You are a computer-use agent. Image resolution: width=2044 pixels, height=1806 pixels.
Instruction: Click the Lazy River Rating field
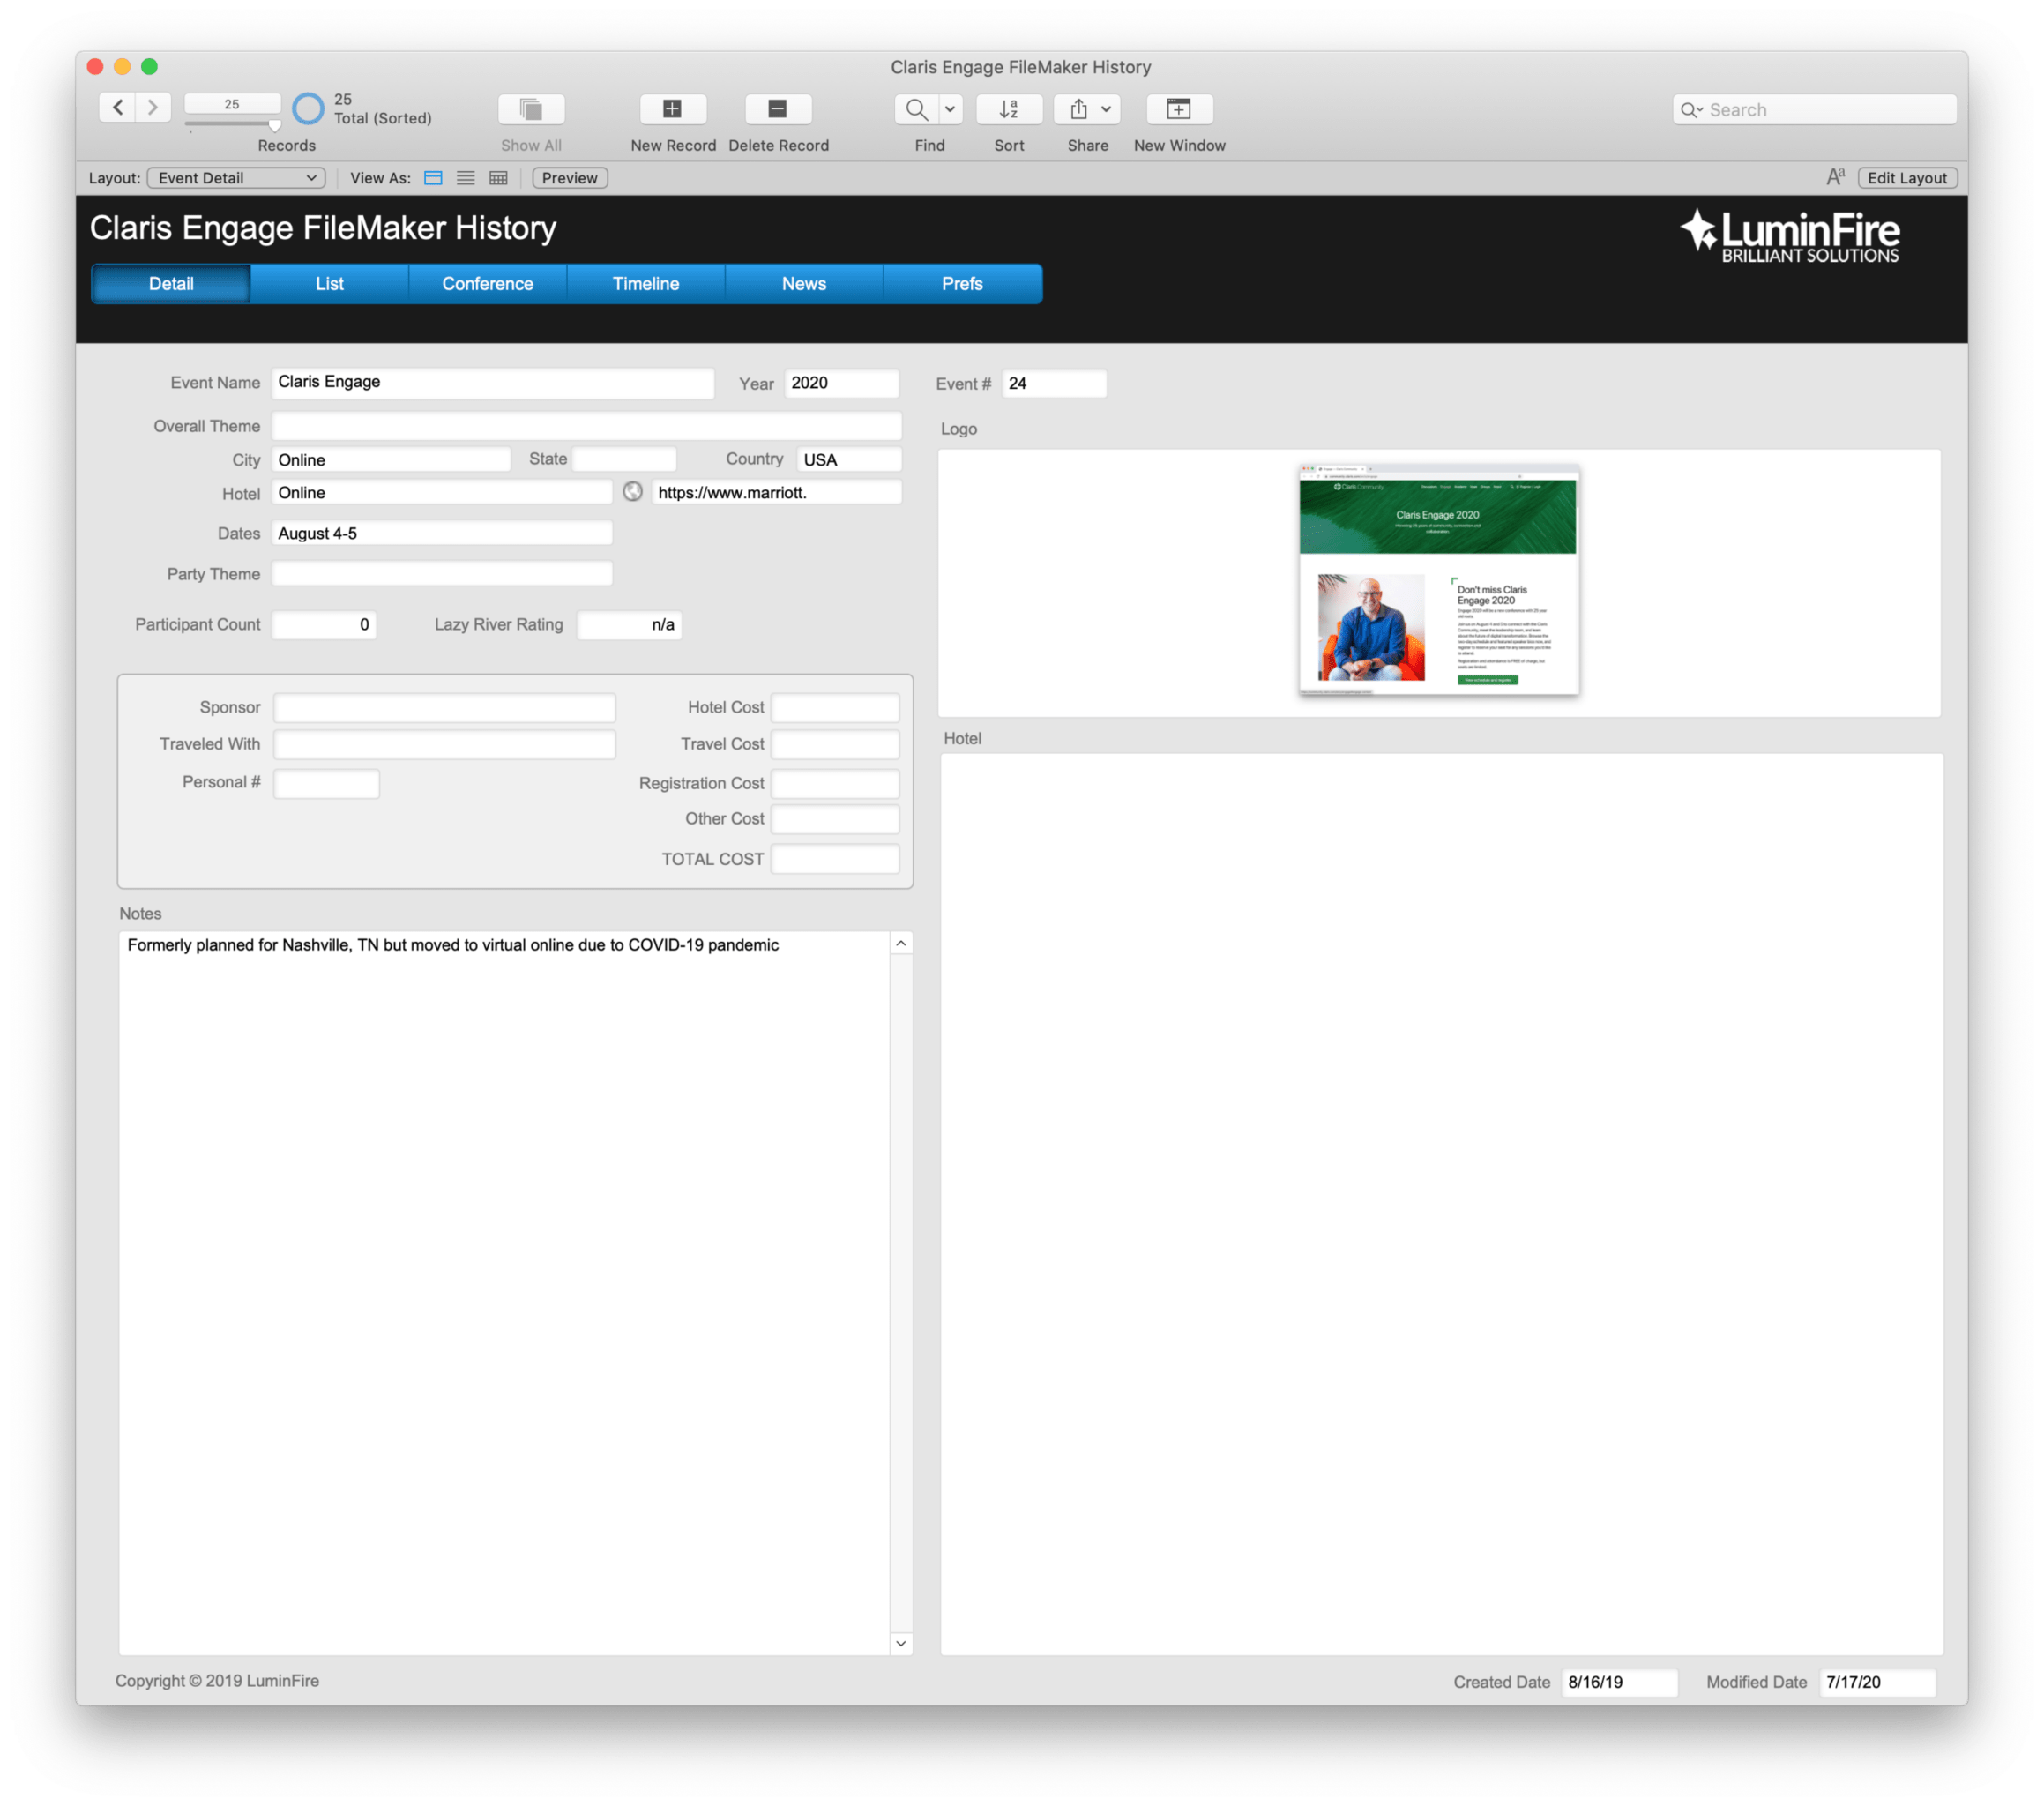pyautogui.click(x=630, y=625)
